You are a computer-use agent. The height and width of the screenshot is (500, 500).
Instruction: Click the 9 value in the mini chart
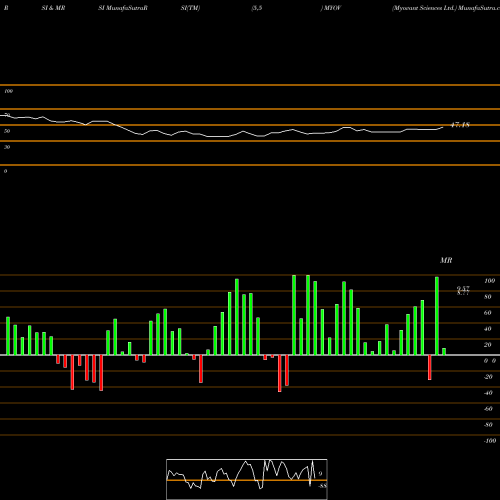coord(320,474)
